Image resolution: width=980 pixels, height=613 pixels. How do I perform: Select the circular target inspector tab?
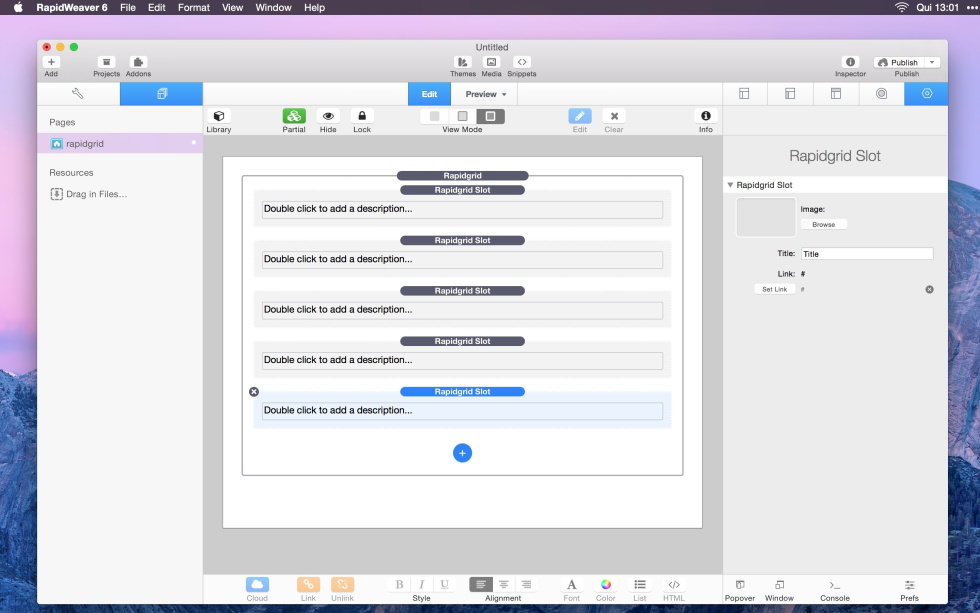point(881,94)
